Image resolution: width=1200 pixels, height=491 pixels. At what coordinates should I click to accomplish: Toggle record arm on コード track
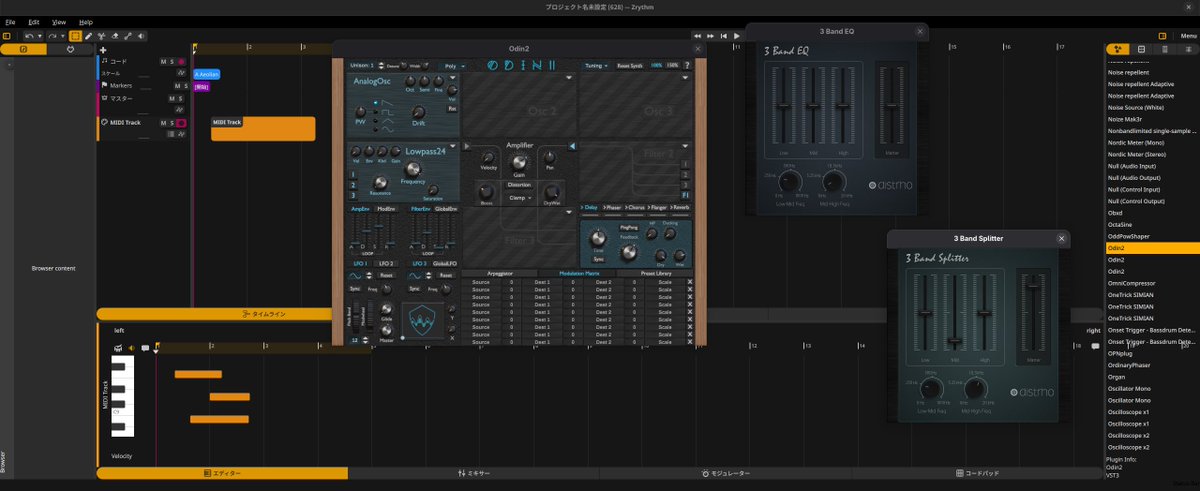coord(181,61)
